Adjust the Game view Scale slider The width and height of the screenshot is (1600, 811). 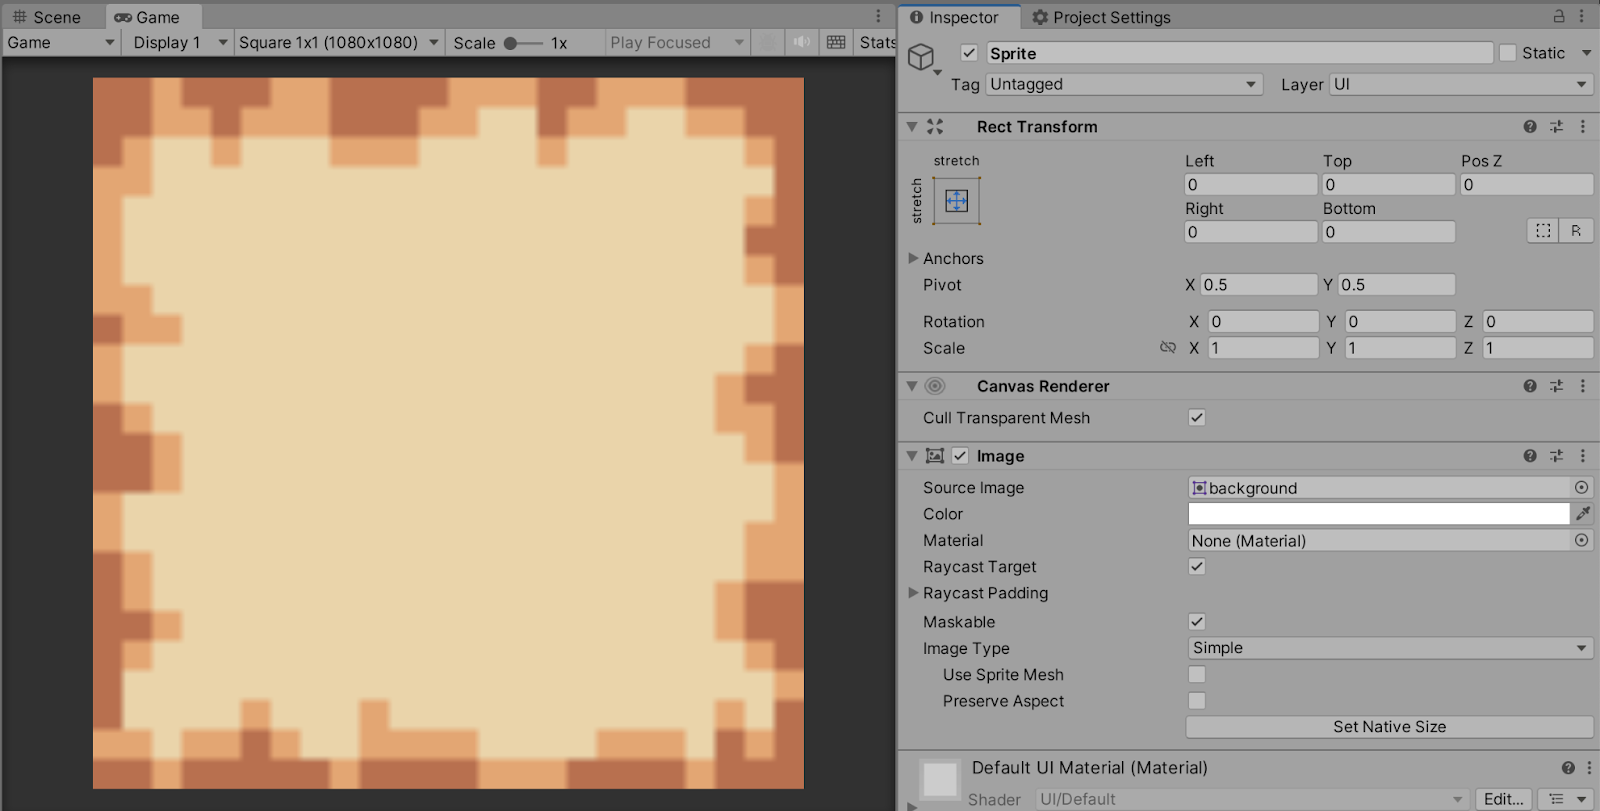click(x=511, y=43)
